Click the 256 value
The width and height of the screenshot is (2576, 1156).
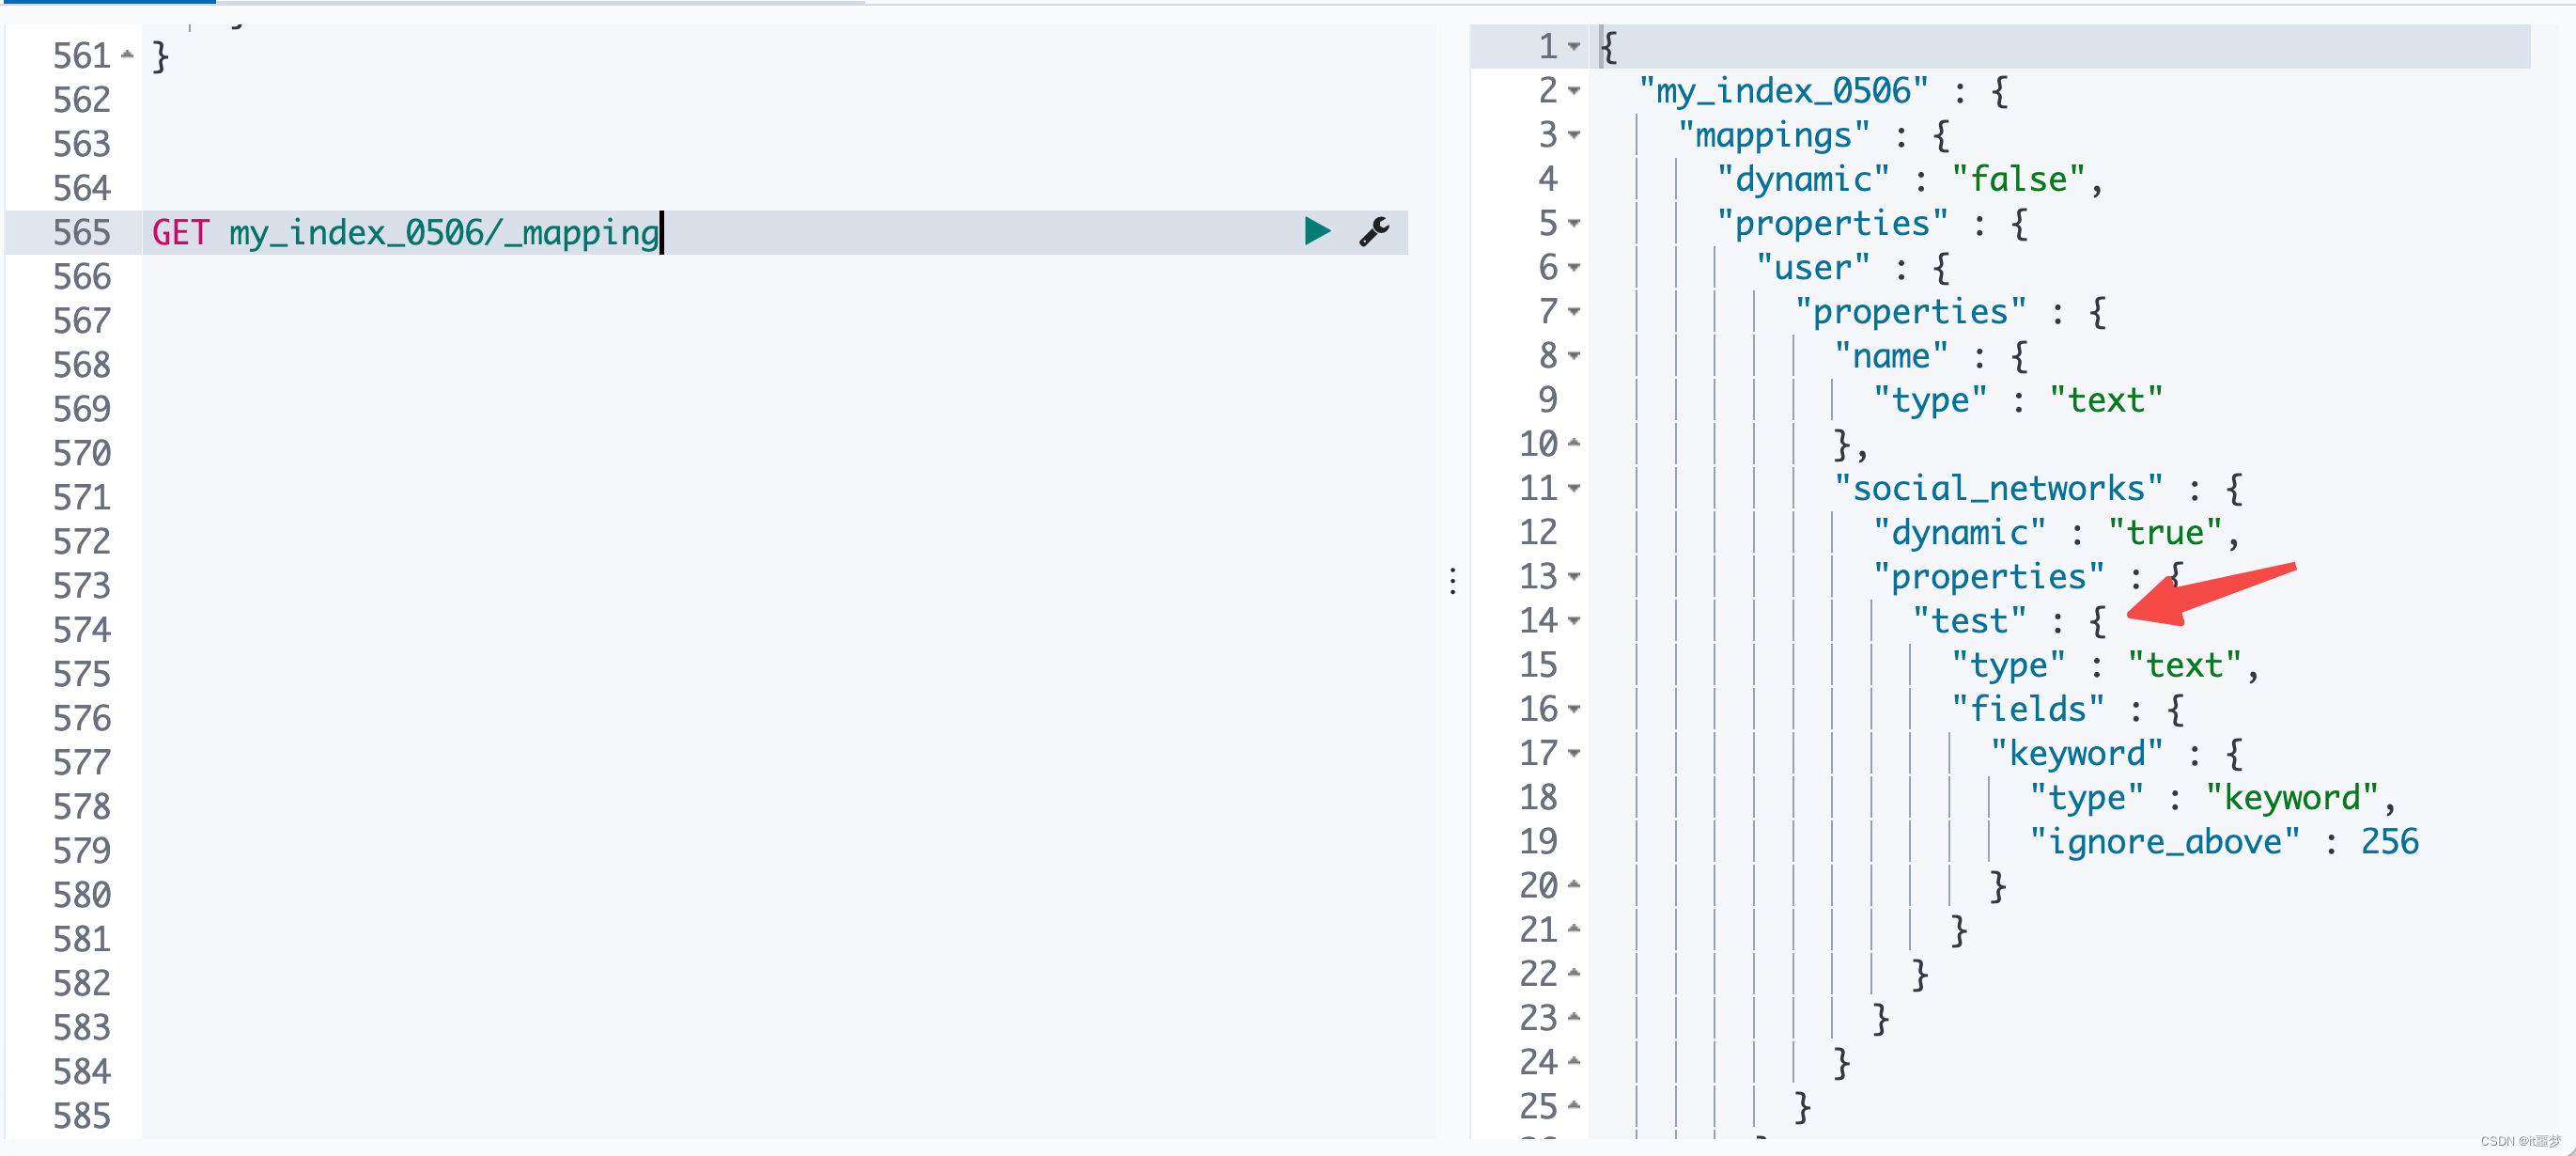point(2389,842)
